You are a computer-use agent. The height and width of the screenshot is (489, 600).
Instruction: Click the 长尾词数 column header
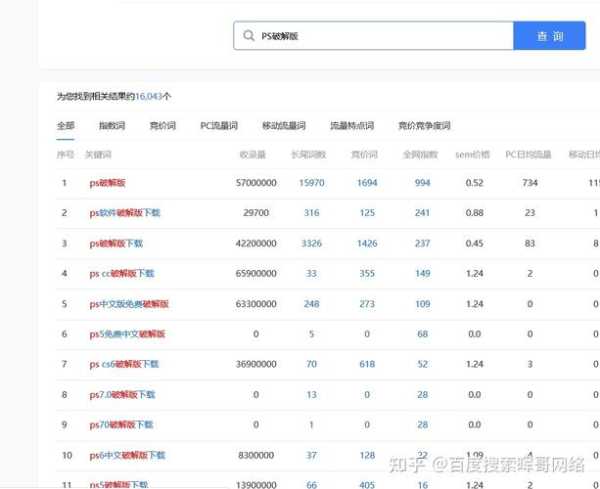308,155
